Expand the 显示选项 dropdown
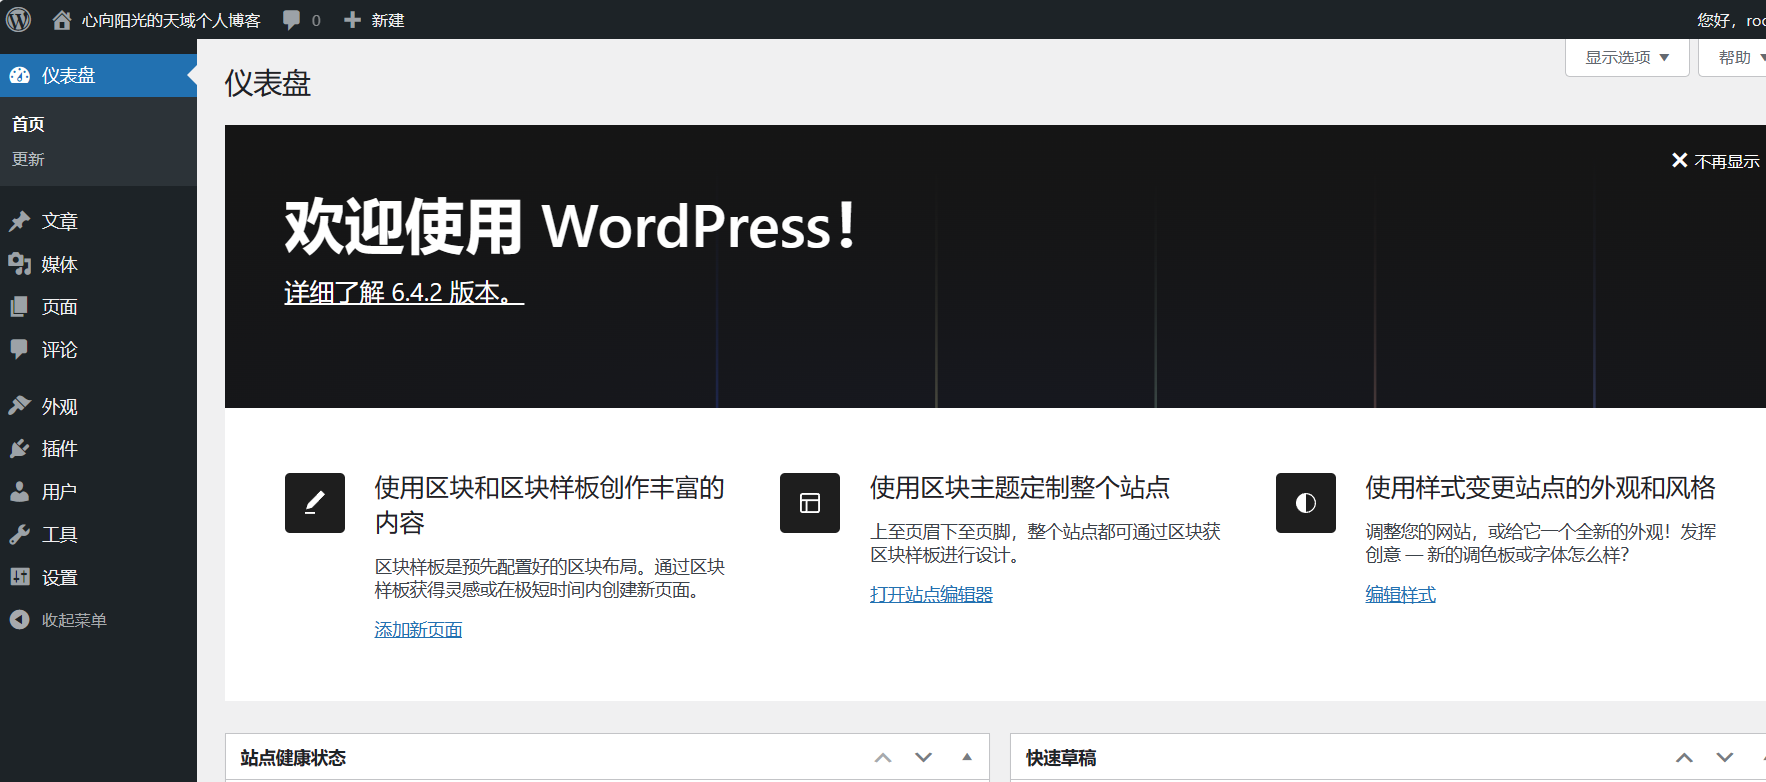 pos(1627,57)
